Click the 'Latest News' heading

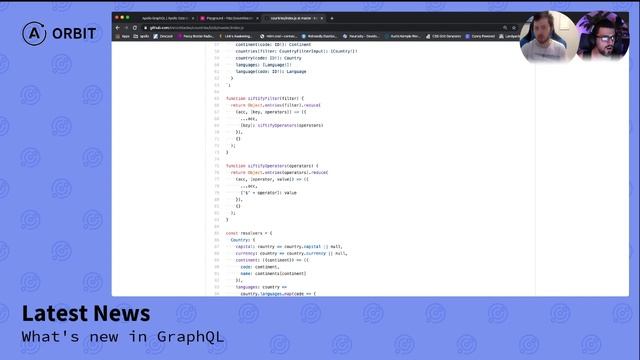(86, 313)
